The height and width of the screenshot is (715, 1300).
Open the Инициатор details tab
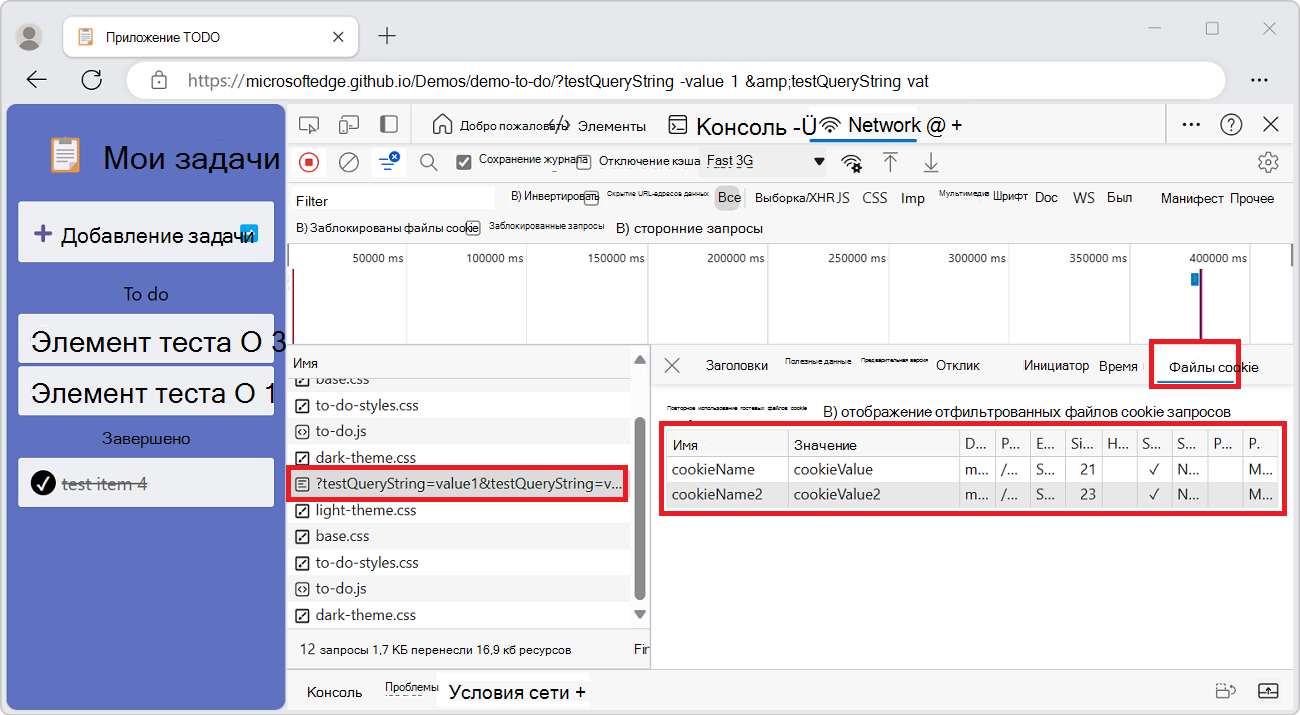click(1056, 366)
